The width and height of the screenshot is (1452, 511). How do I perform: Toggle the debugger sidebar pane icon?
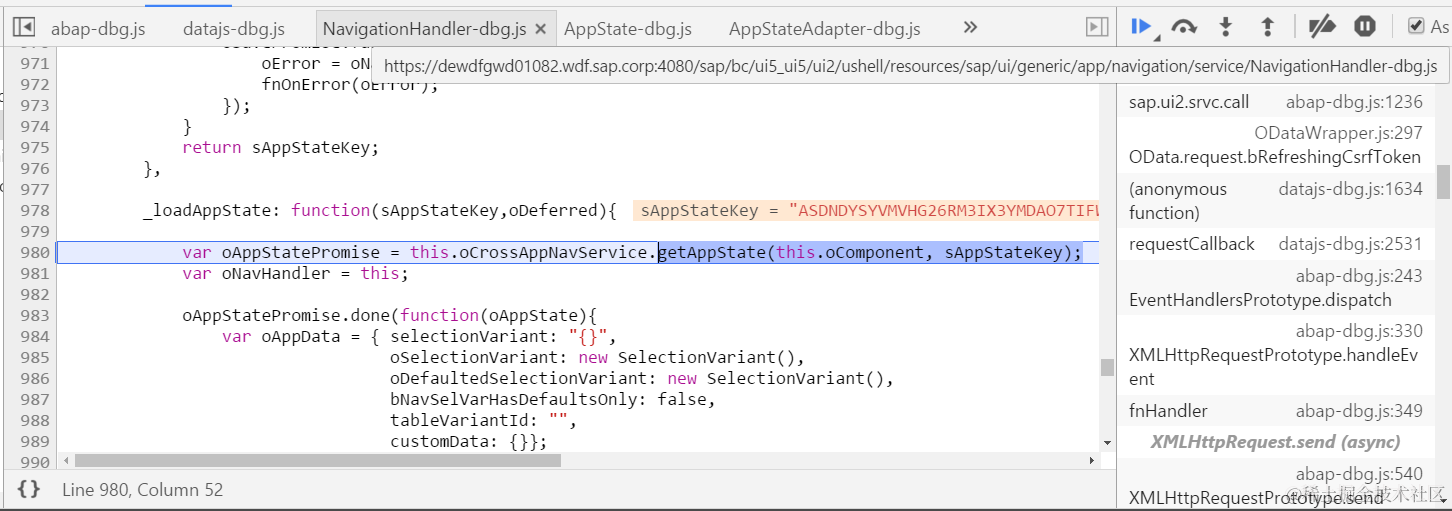(x=1097, y=28)
